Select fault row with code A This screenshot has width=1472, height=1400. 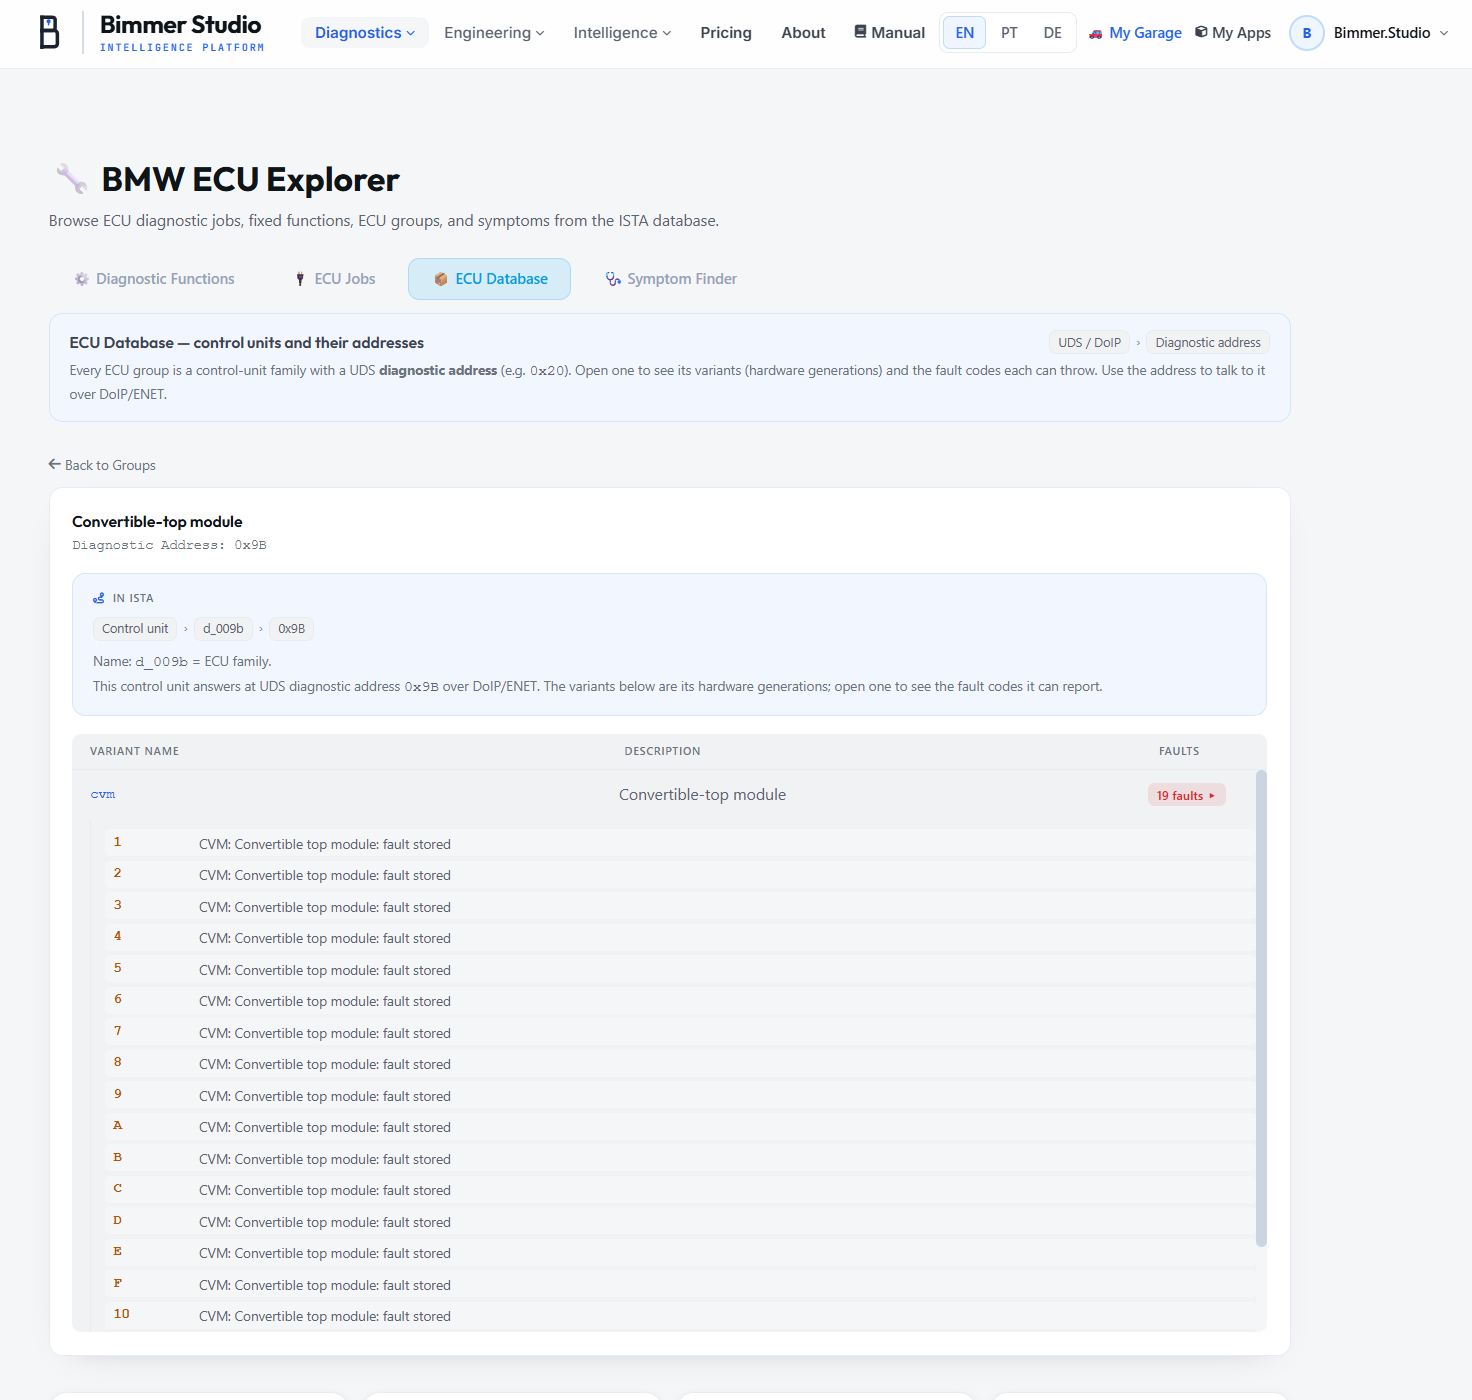pos(680,1127)
